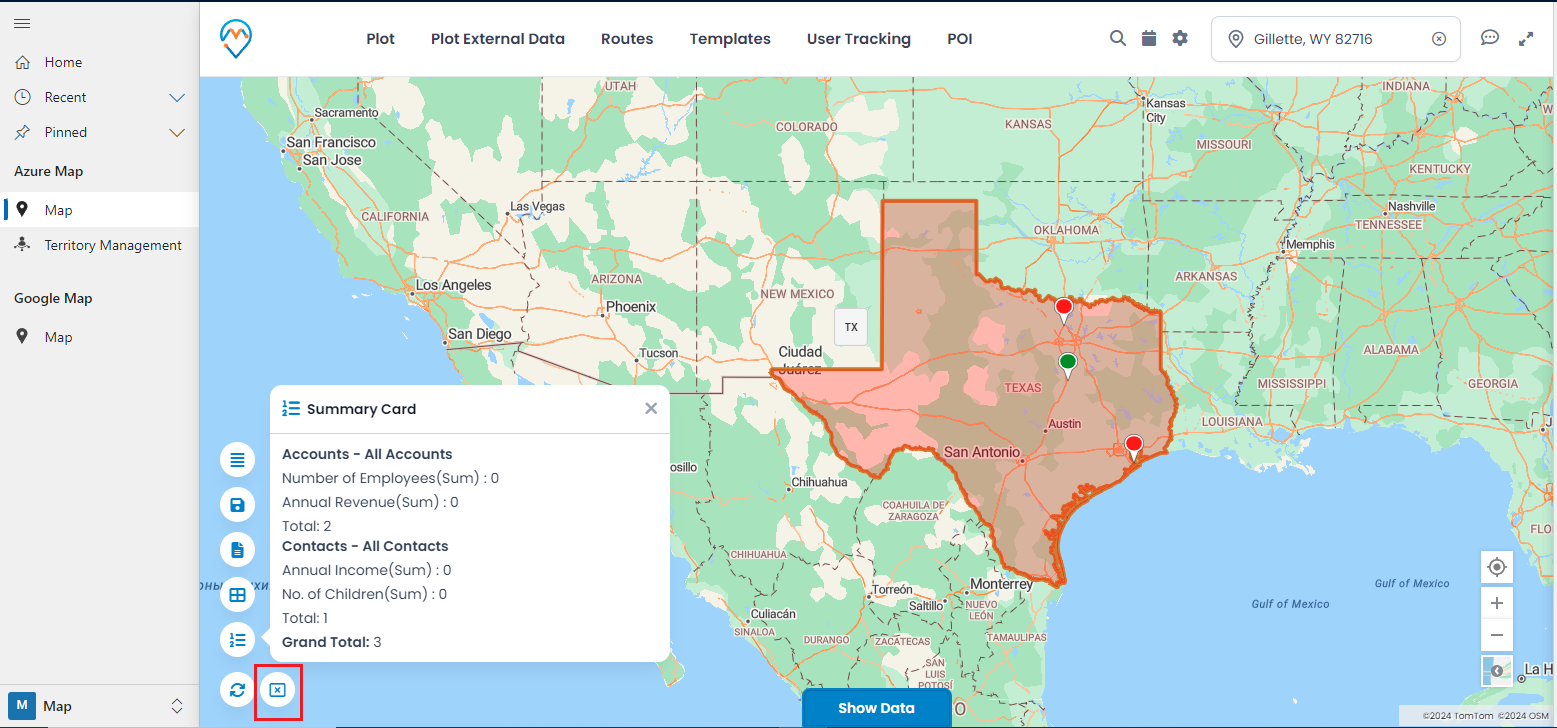This screenshot has width=1557, height=728.
Task: Toggle the Summary Card numbered-list button
Action: click(x=238, y=640)
